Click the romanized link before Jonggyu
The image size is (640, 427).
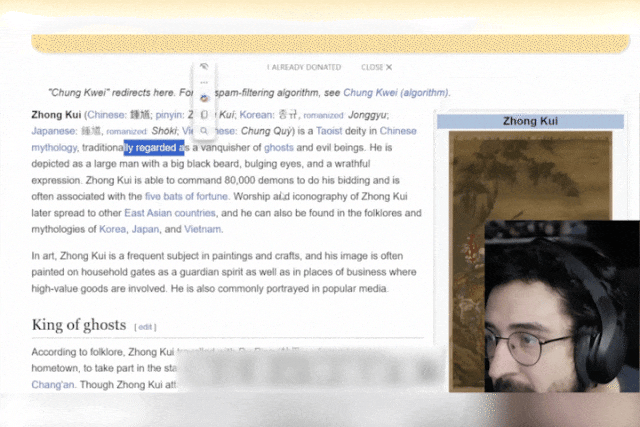tap(323, 116)
